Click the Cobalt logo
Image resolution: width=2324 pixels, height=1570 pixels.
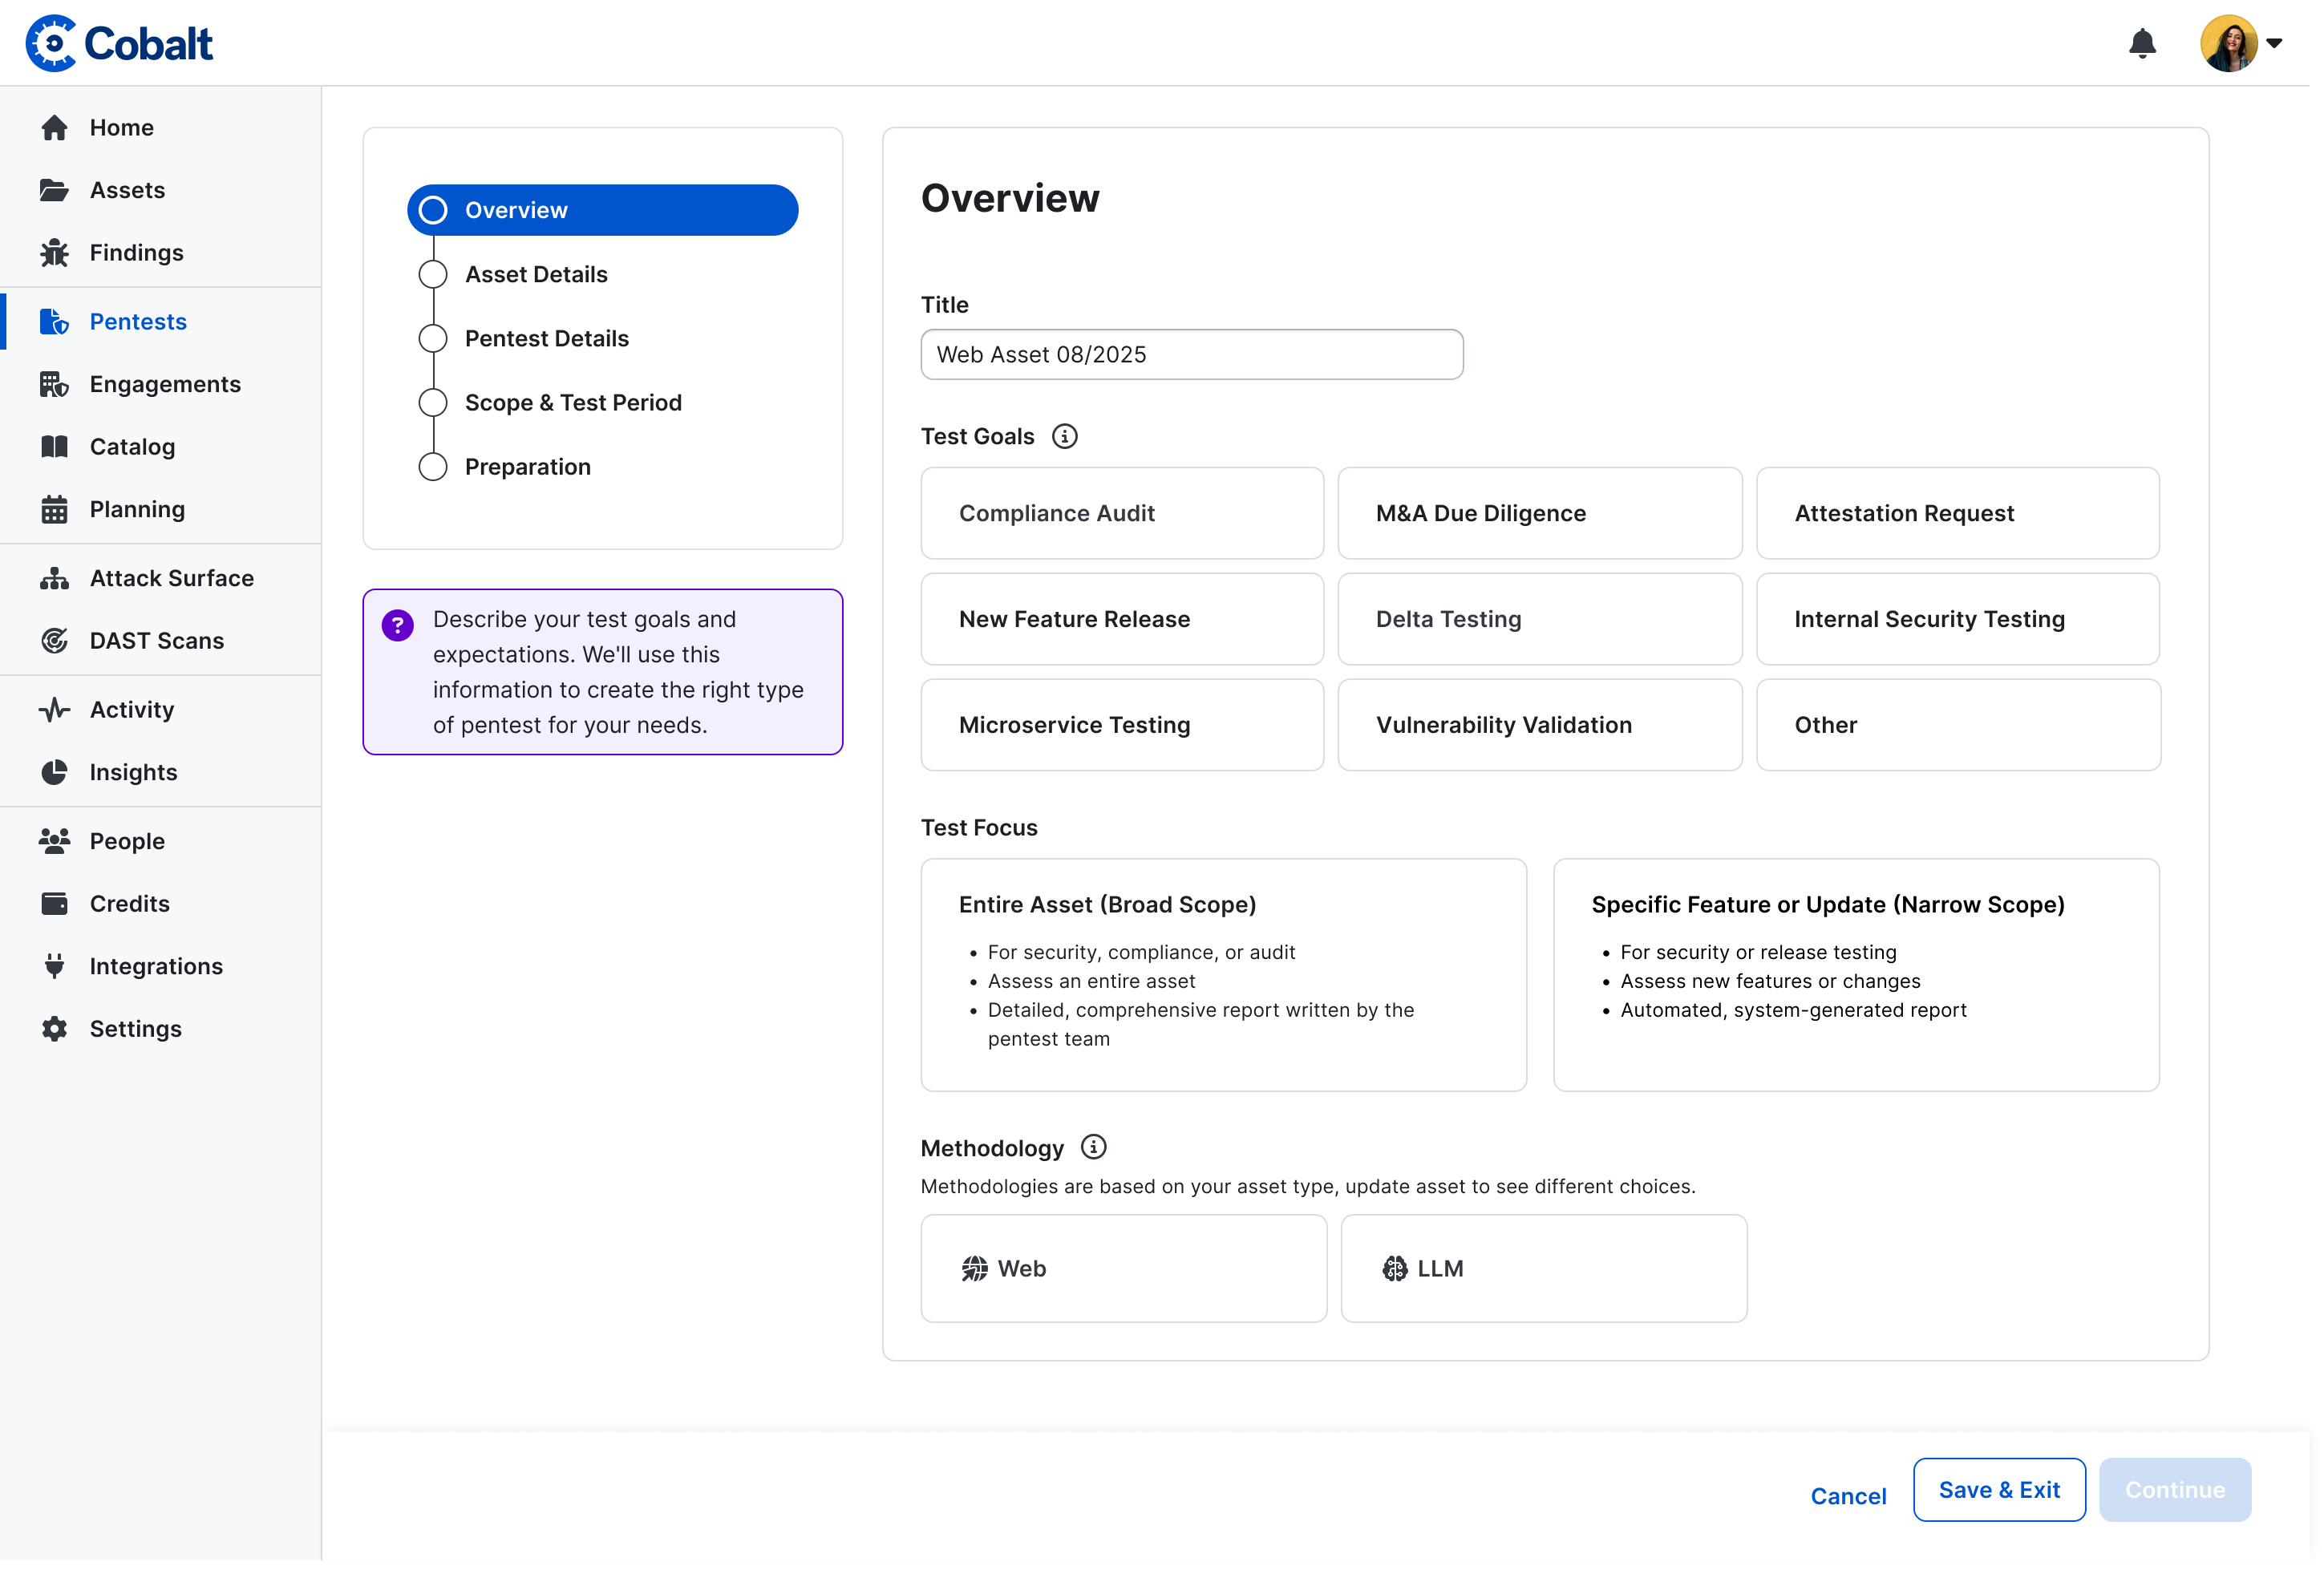[x=119, y=44]
